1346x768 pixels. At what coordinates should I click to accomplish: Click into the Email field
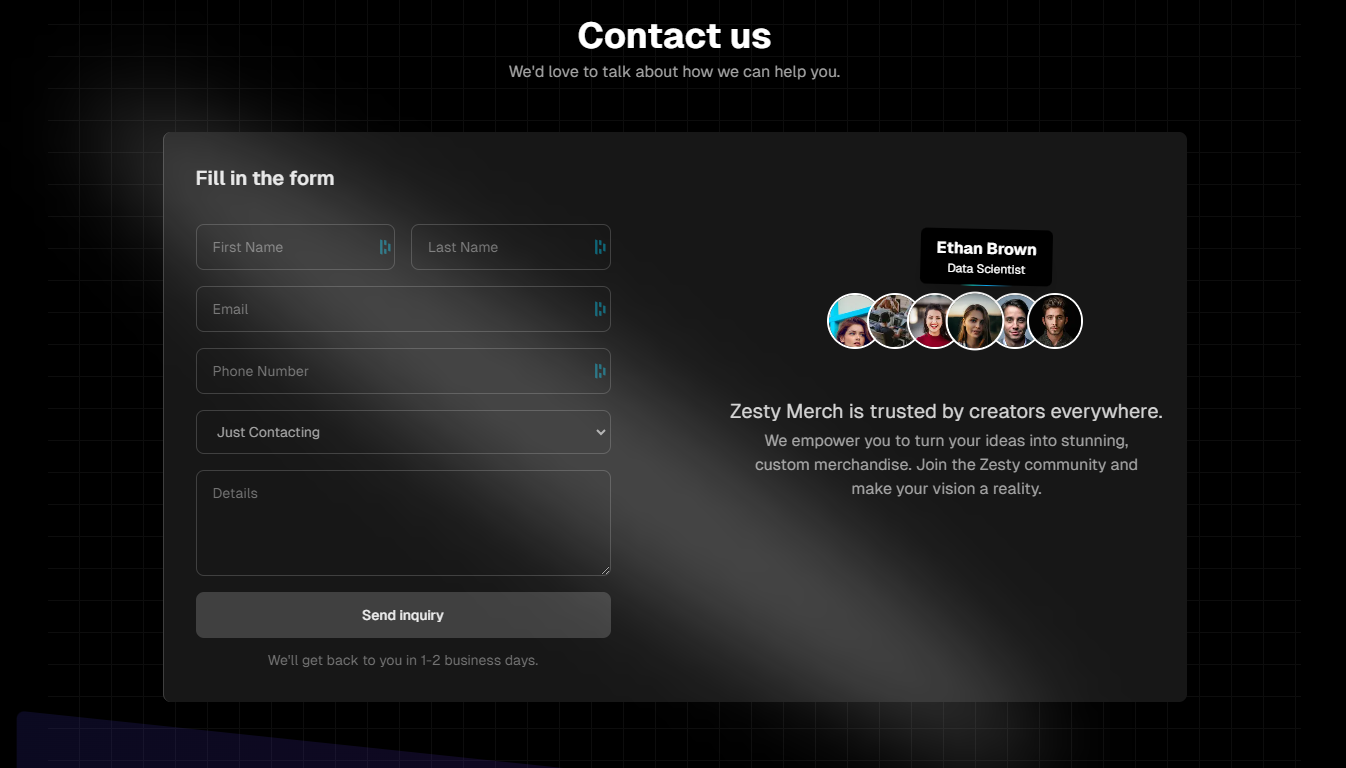click(403, 309)
